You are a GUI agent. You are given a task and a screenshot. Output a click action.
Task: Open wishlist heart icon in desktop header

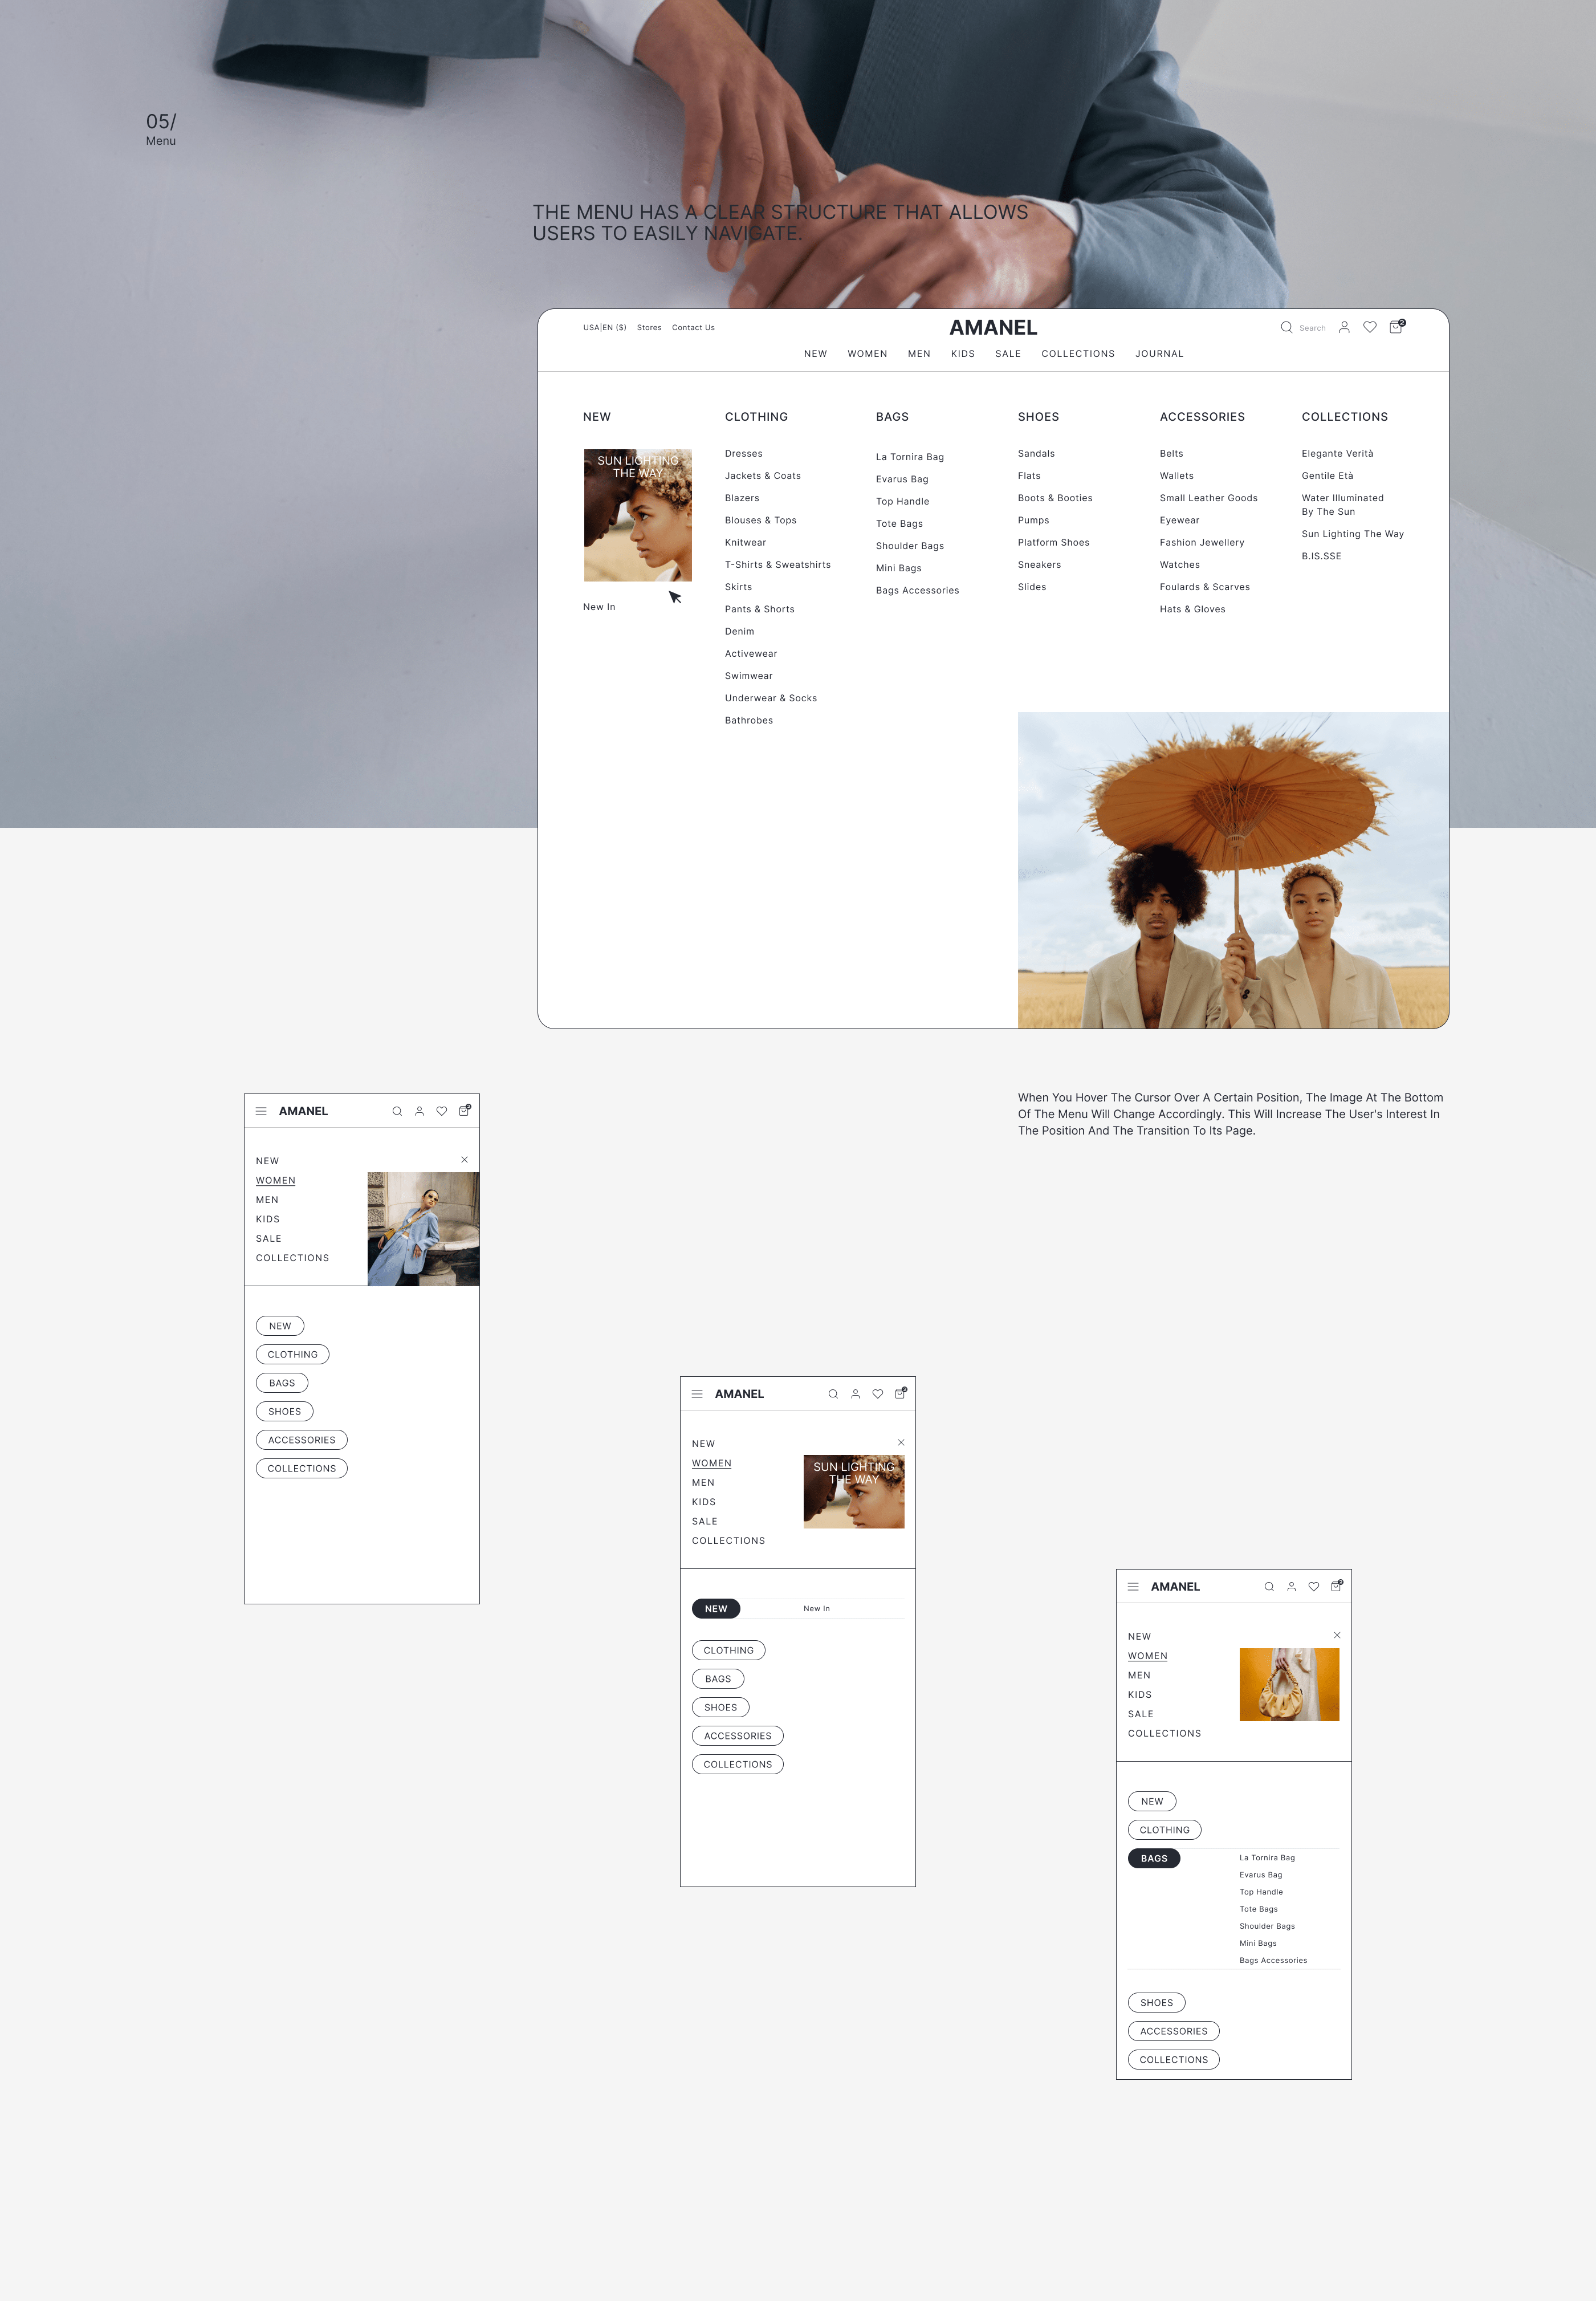click(1370, 327)
